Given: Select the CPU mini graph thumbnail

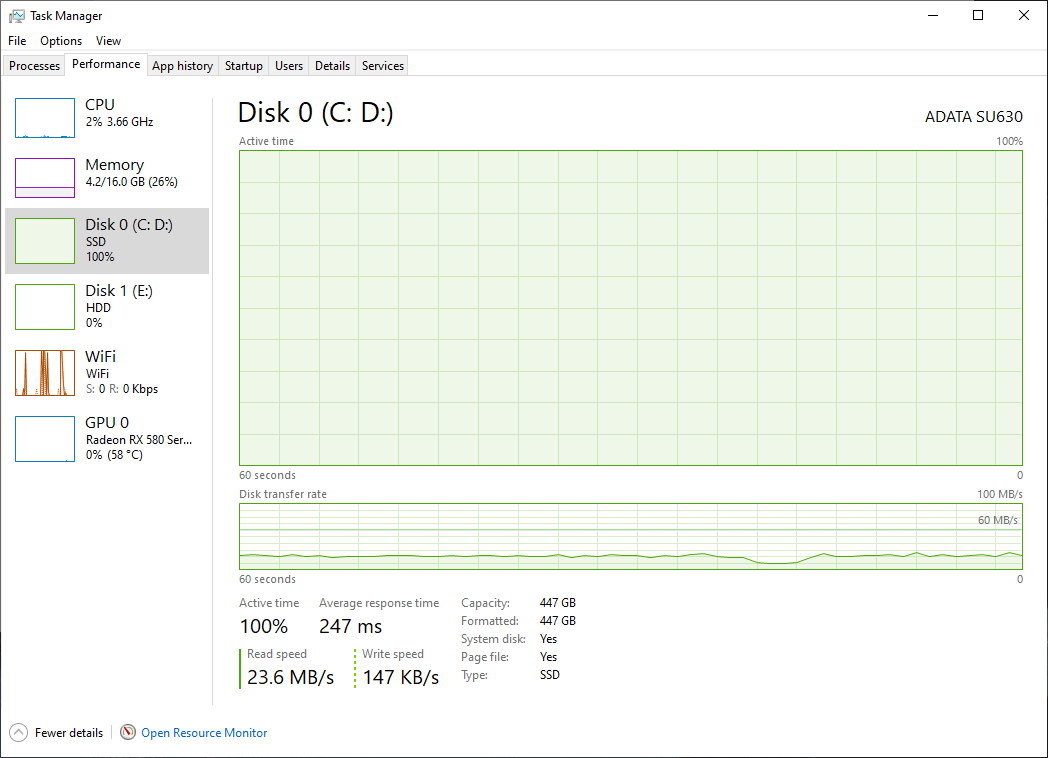Looking at the screenshot, I should tap(45, 118).
